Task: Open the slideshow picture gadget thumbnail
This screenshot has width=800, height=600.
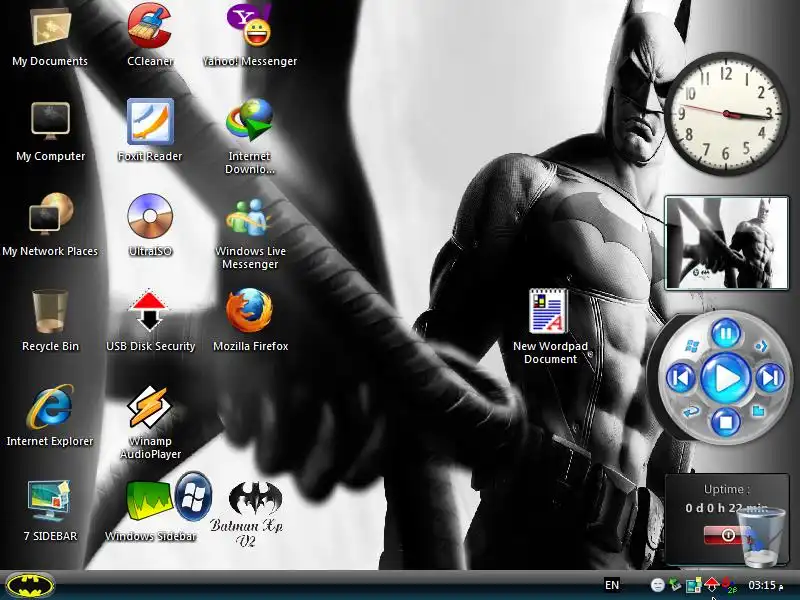Action: (727, 243)
